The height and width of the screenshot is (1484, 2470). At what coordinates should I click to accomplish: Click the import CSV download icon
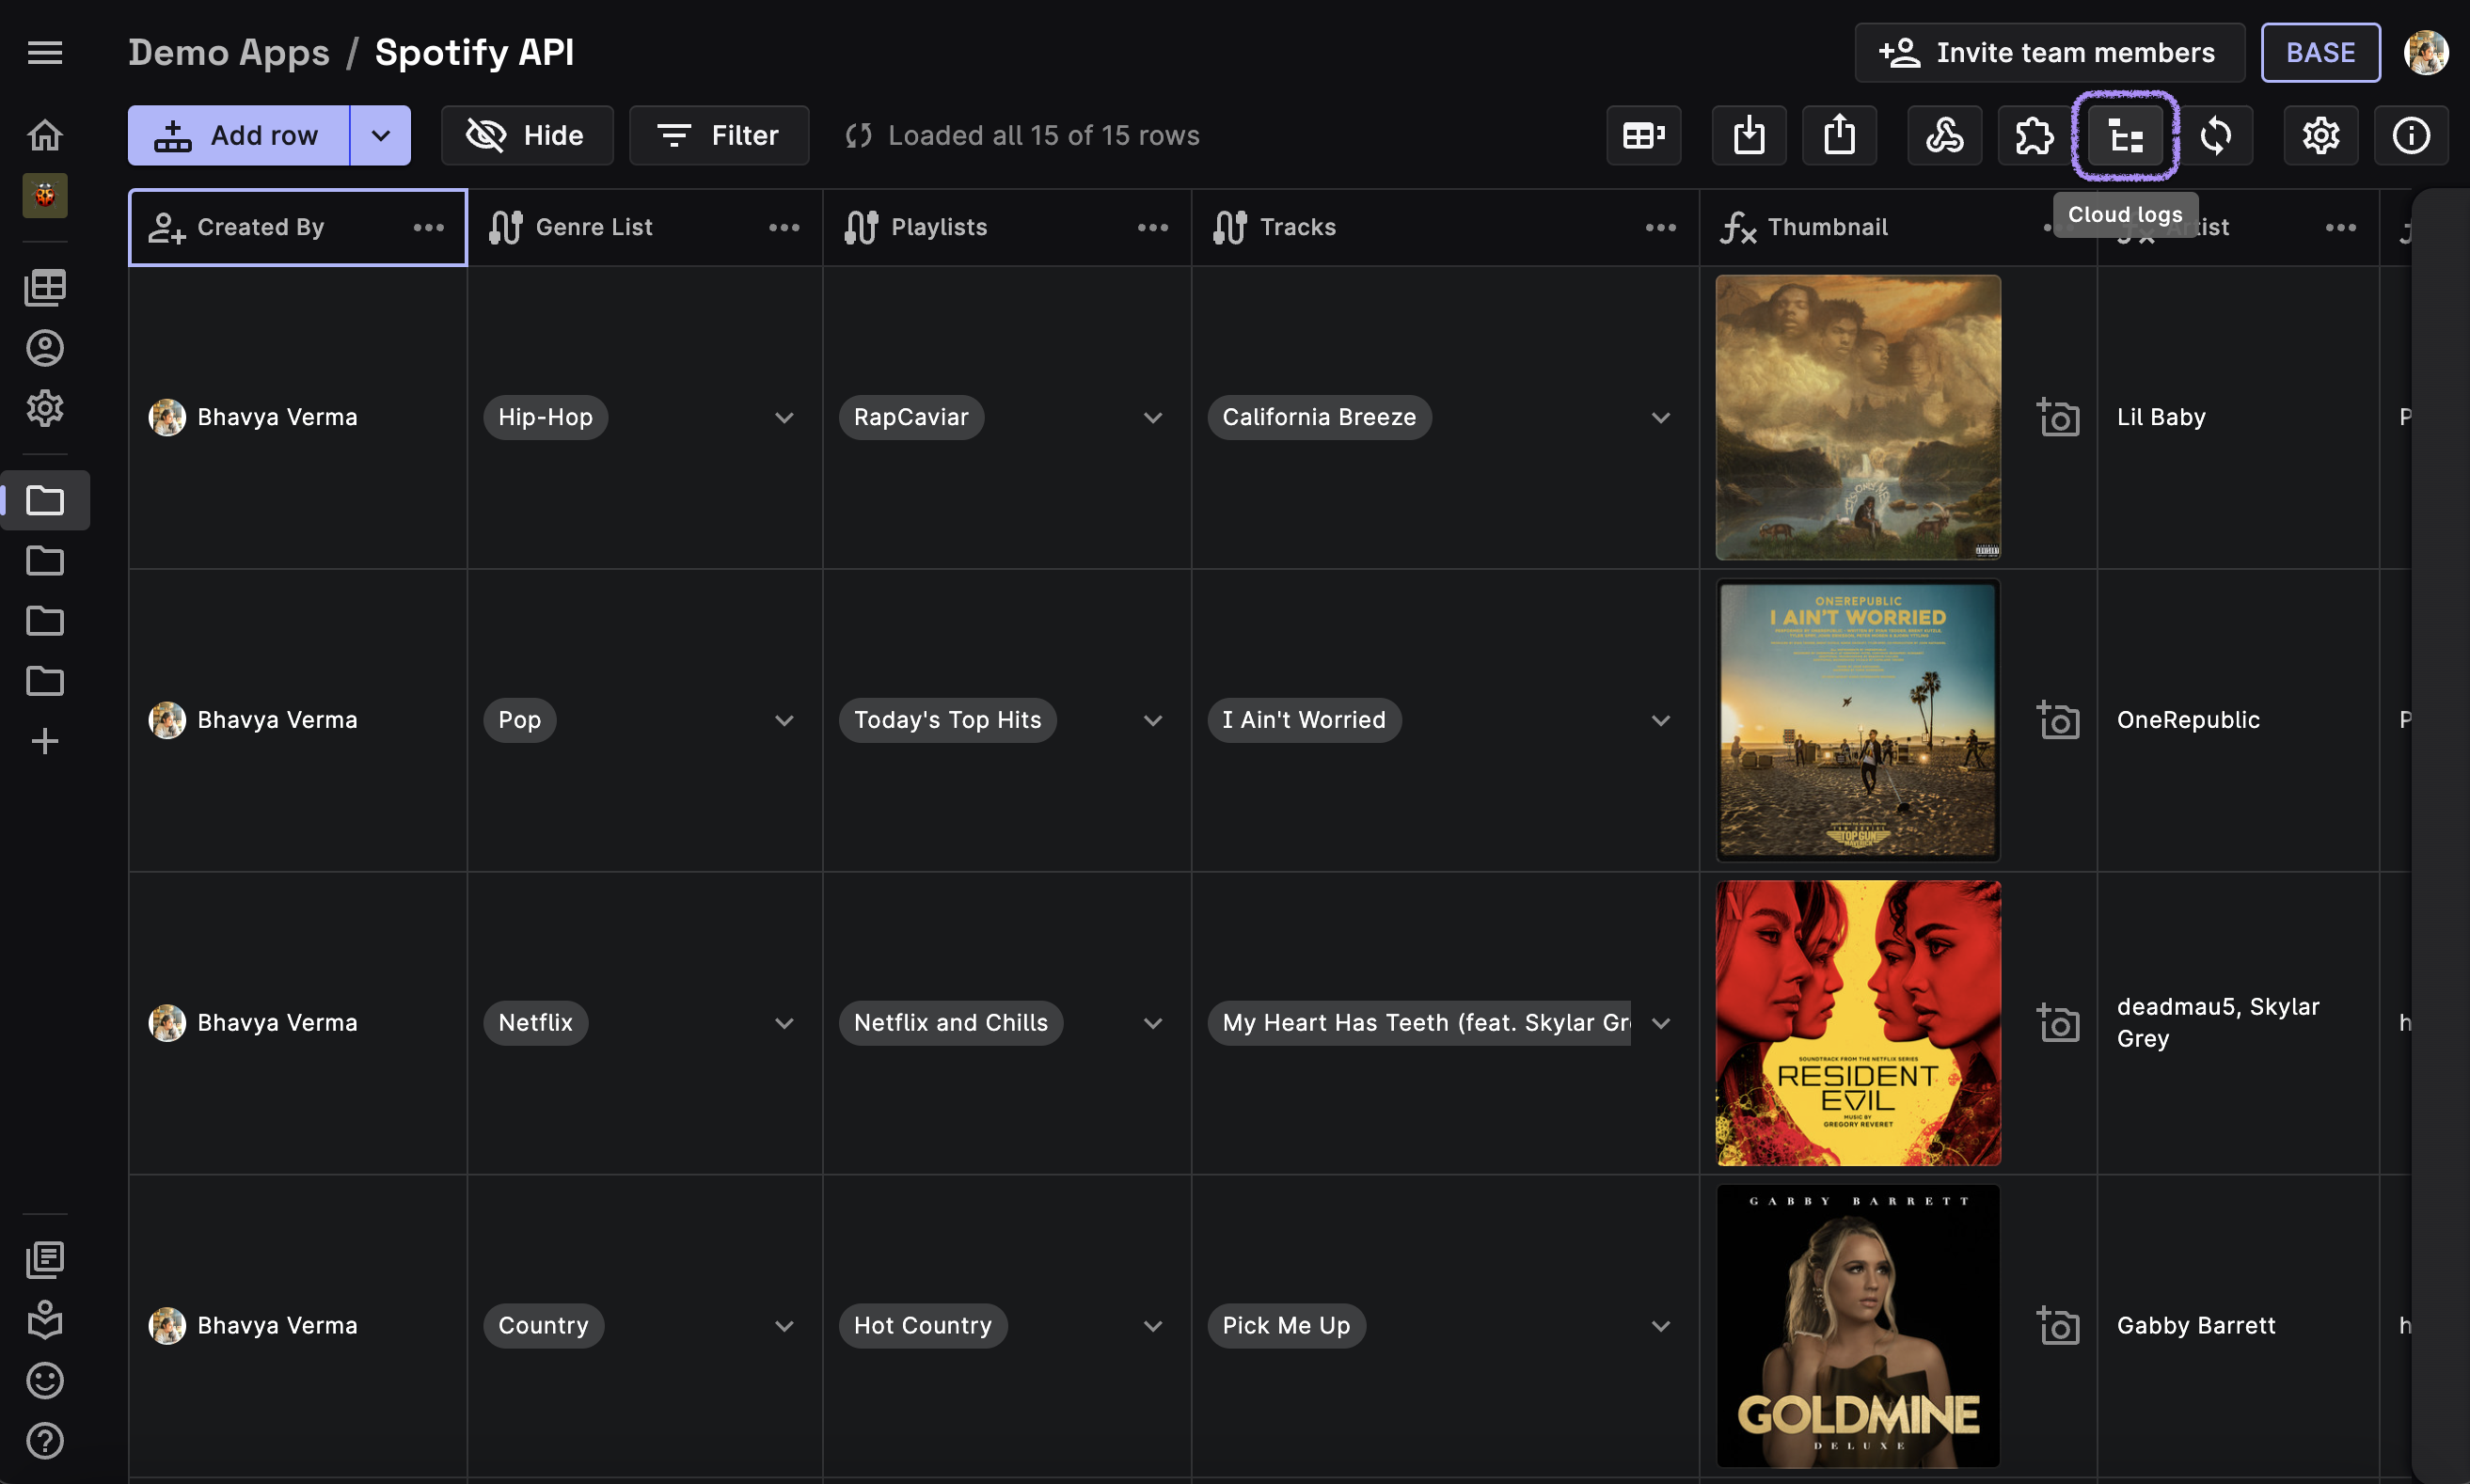click(x=1748, y=135)
